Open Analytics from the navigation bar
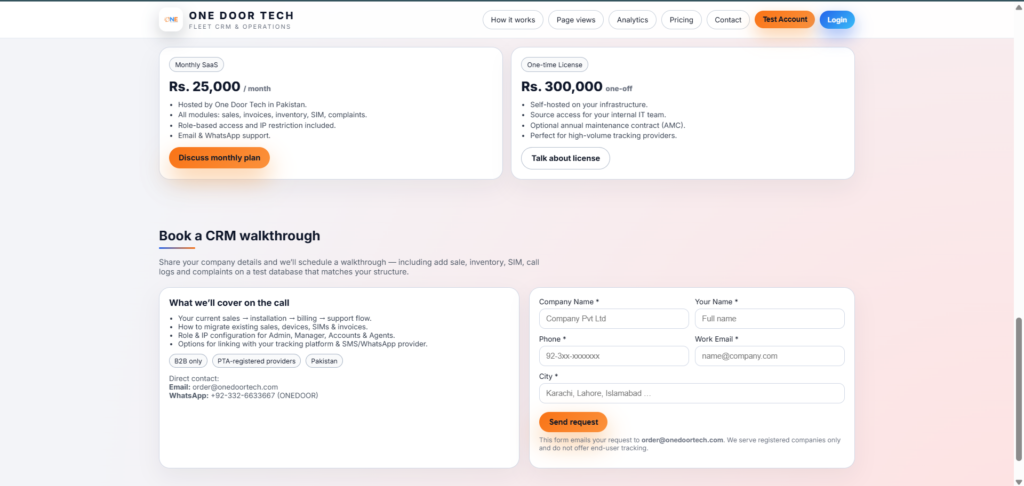Screen dimensions: 1024x486 pyautogui.click(x=632, y=20)
